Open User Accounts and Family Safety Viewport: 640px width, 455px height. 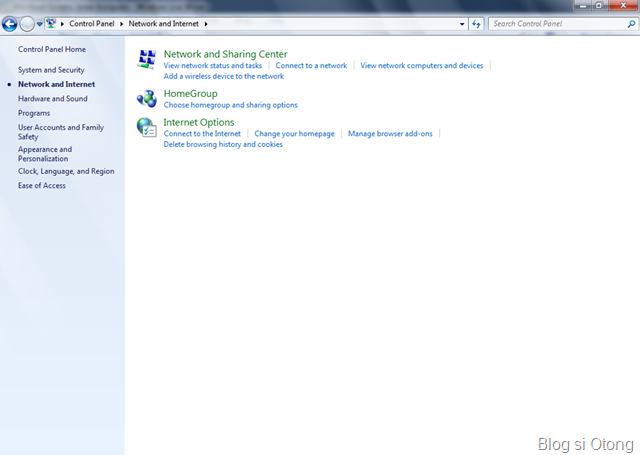point(61,132)
